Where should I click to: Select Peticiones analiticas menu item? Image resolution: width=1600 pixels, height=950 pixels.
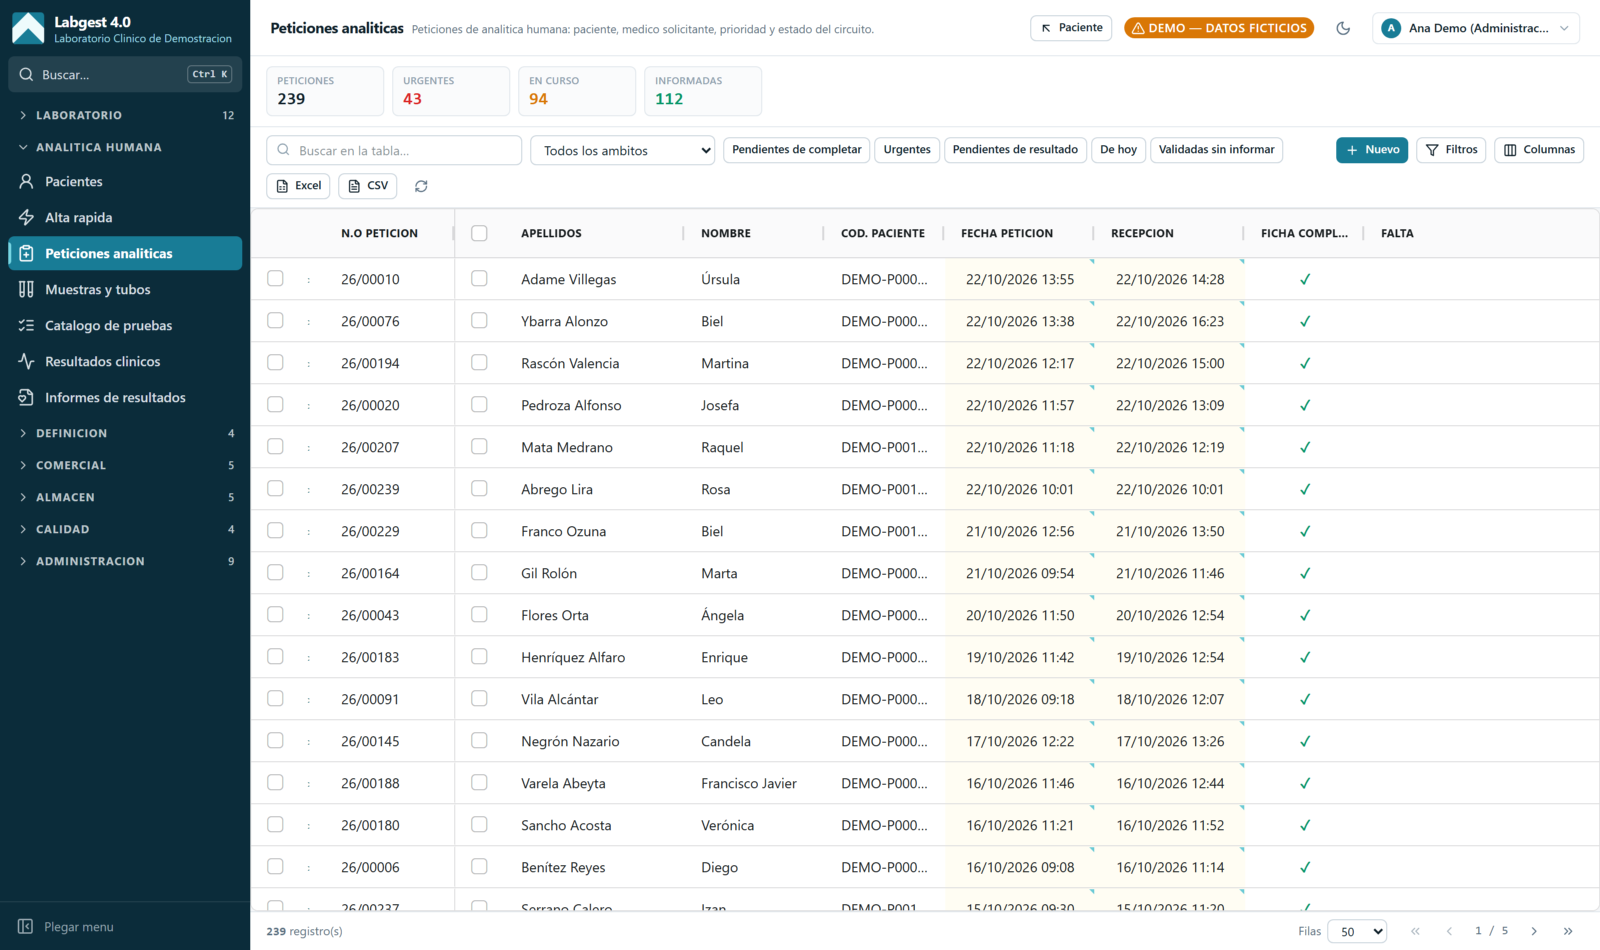point(125,253)
